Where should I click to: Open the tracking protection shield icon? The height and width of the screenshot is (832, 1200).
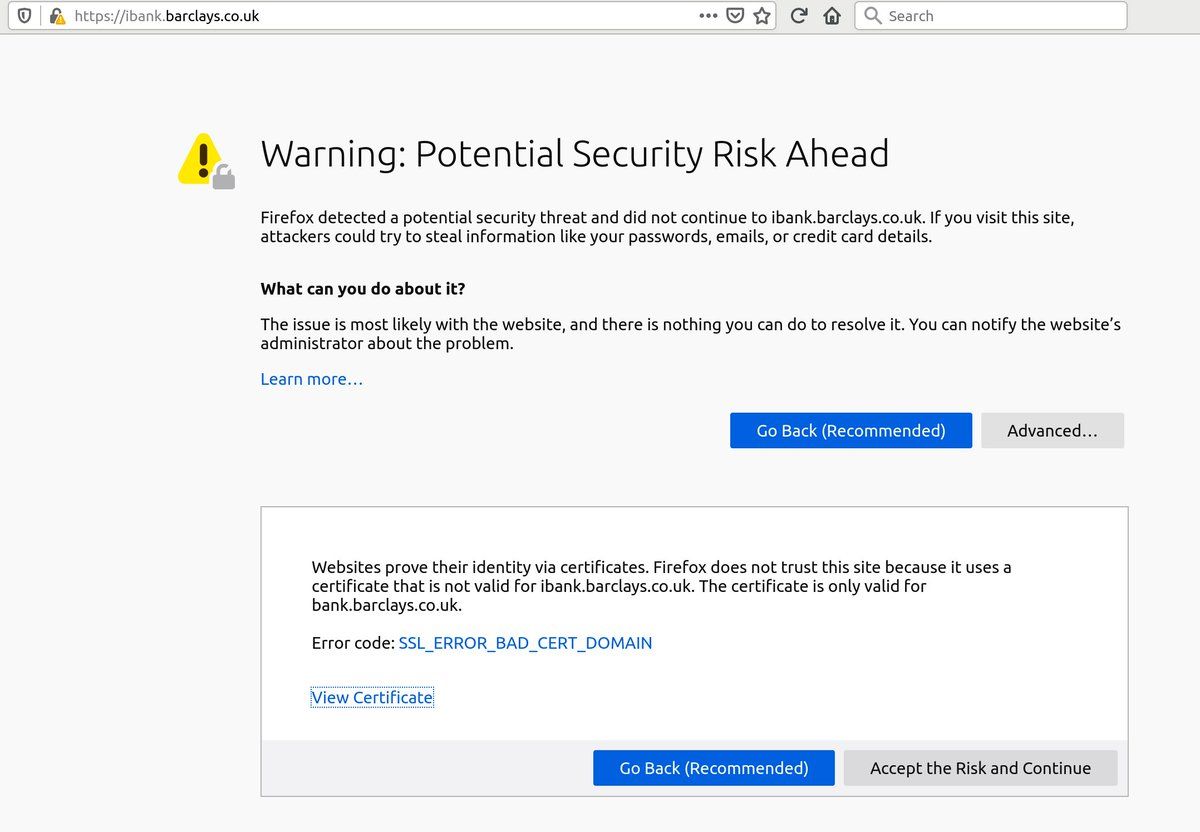click(x=24, y=16)
